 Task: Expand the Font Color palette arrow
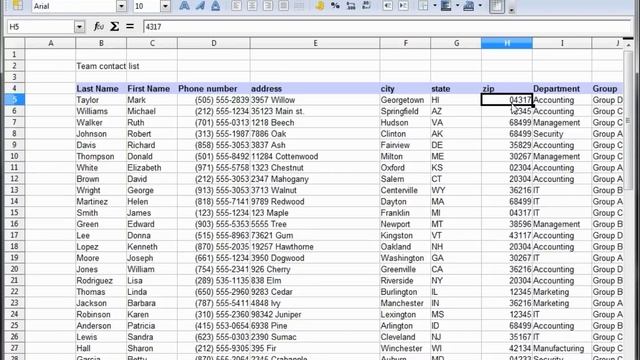coord(480,6)
